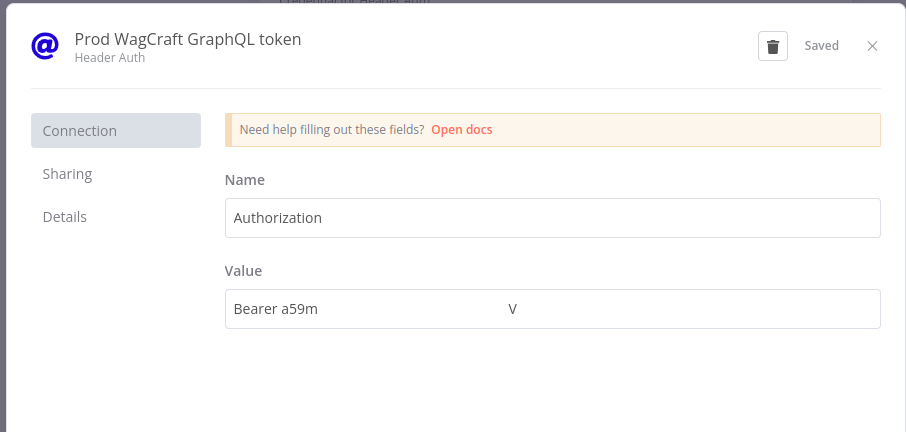
Task: Click the blue @ Header Auth credential icon
Action: coord(45,46)
